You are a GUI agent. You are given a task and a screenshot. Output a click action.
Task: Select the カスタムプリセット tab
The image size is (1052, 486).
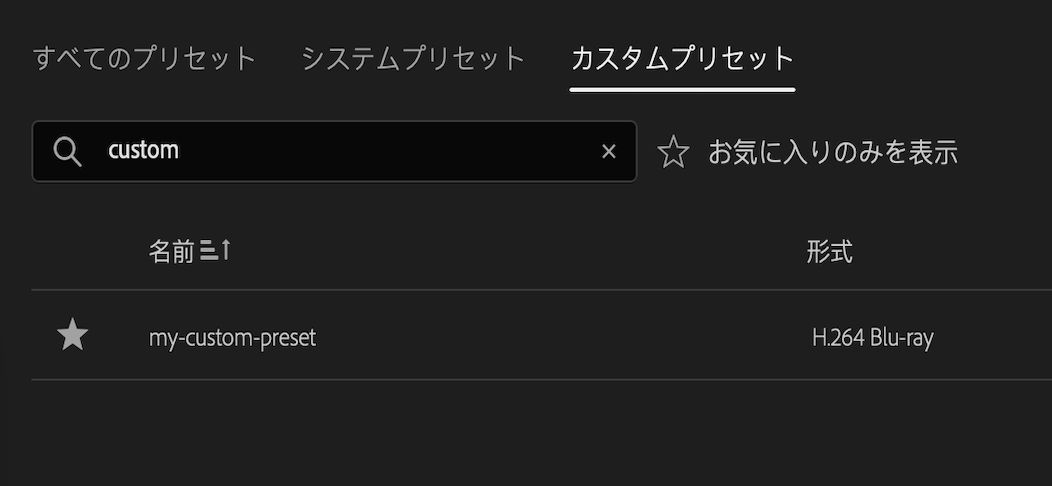(x=682, y=58)
